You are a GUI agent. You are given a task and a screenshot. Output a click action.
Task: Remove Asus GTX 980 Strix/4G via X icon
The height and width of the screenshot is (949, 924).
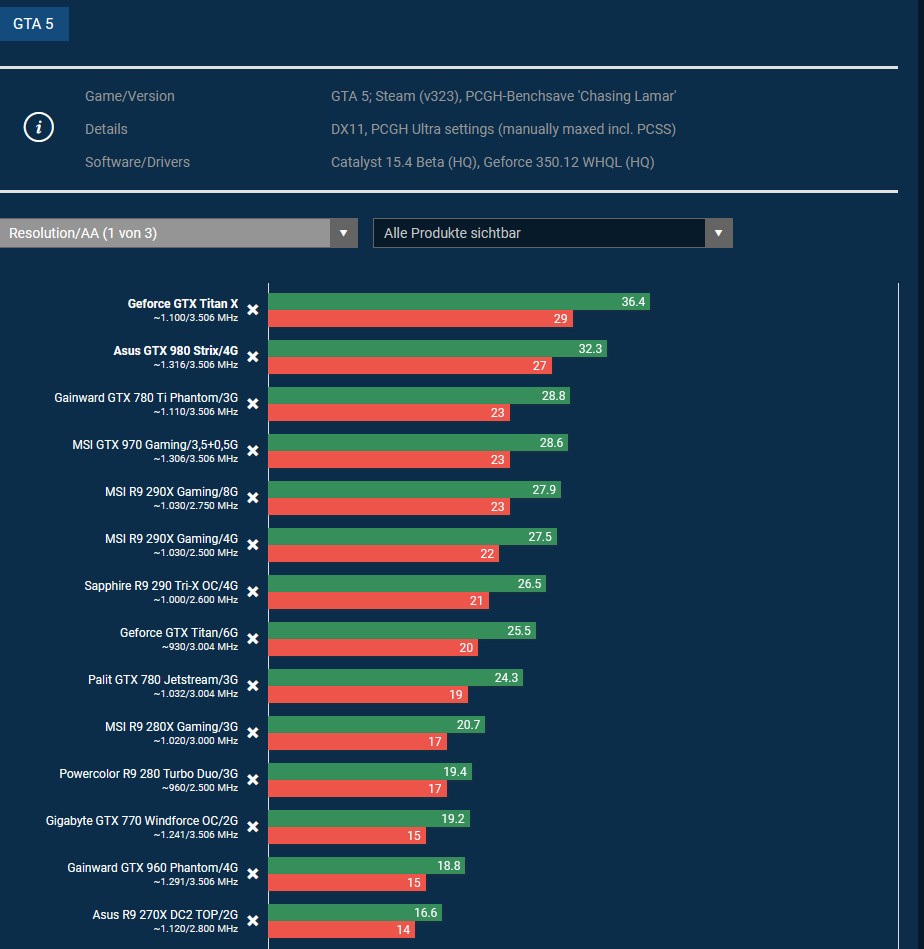[253, 357]
